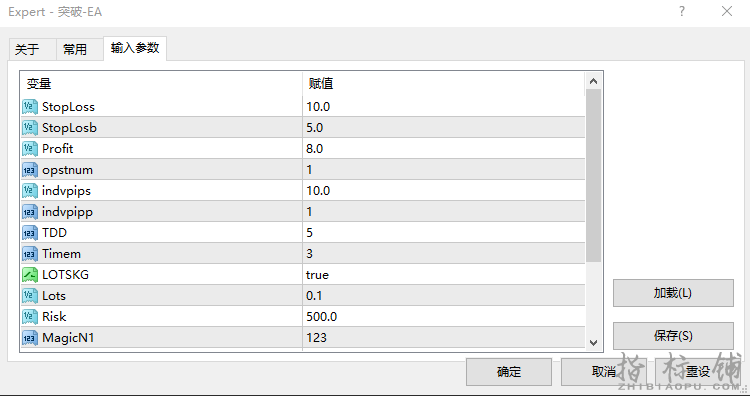750x396 pixels.
Task: Click the opstnum integer variable icon
Action: pos(30,170)
